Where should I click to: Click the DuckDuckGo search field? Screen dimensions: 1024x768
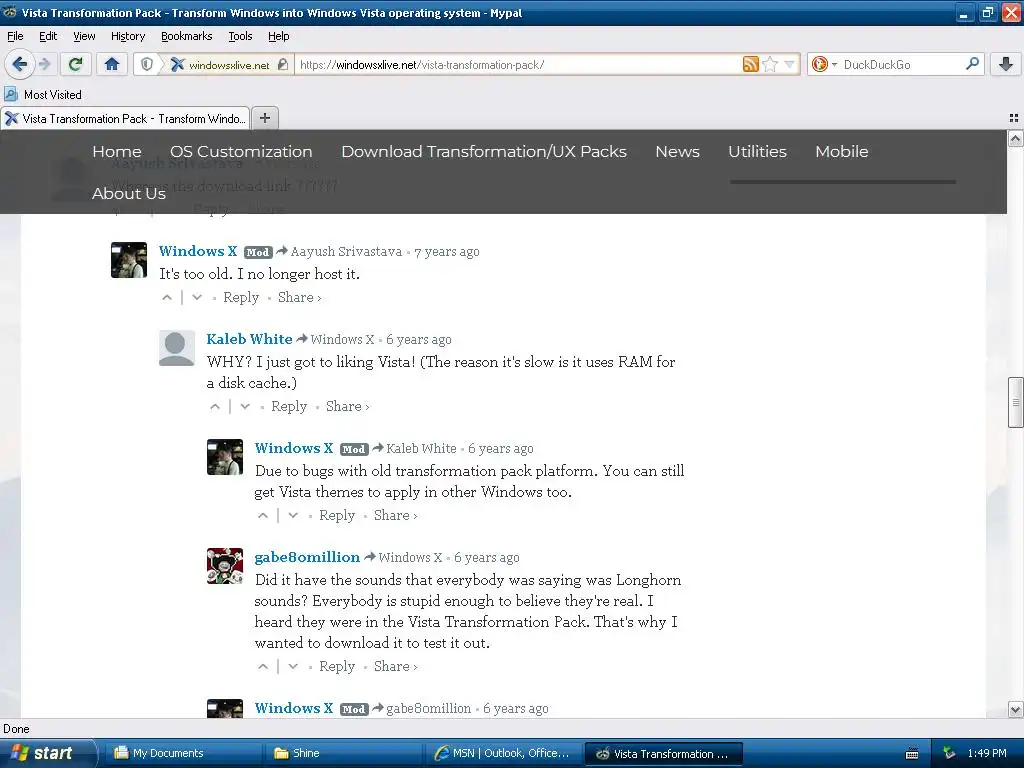(x=901, y=65)
